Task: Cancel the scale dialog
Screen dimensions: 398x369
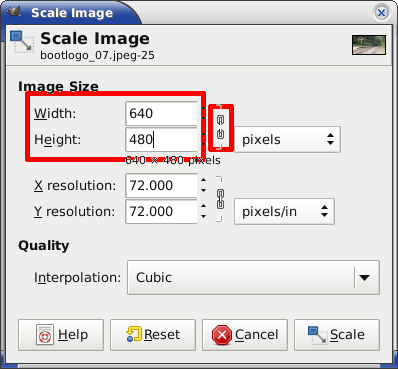Action: pyautogui.click(x=245, y=335)
